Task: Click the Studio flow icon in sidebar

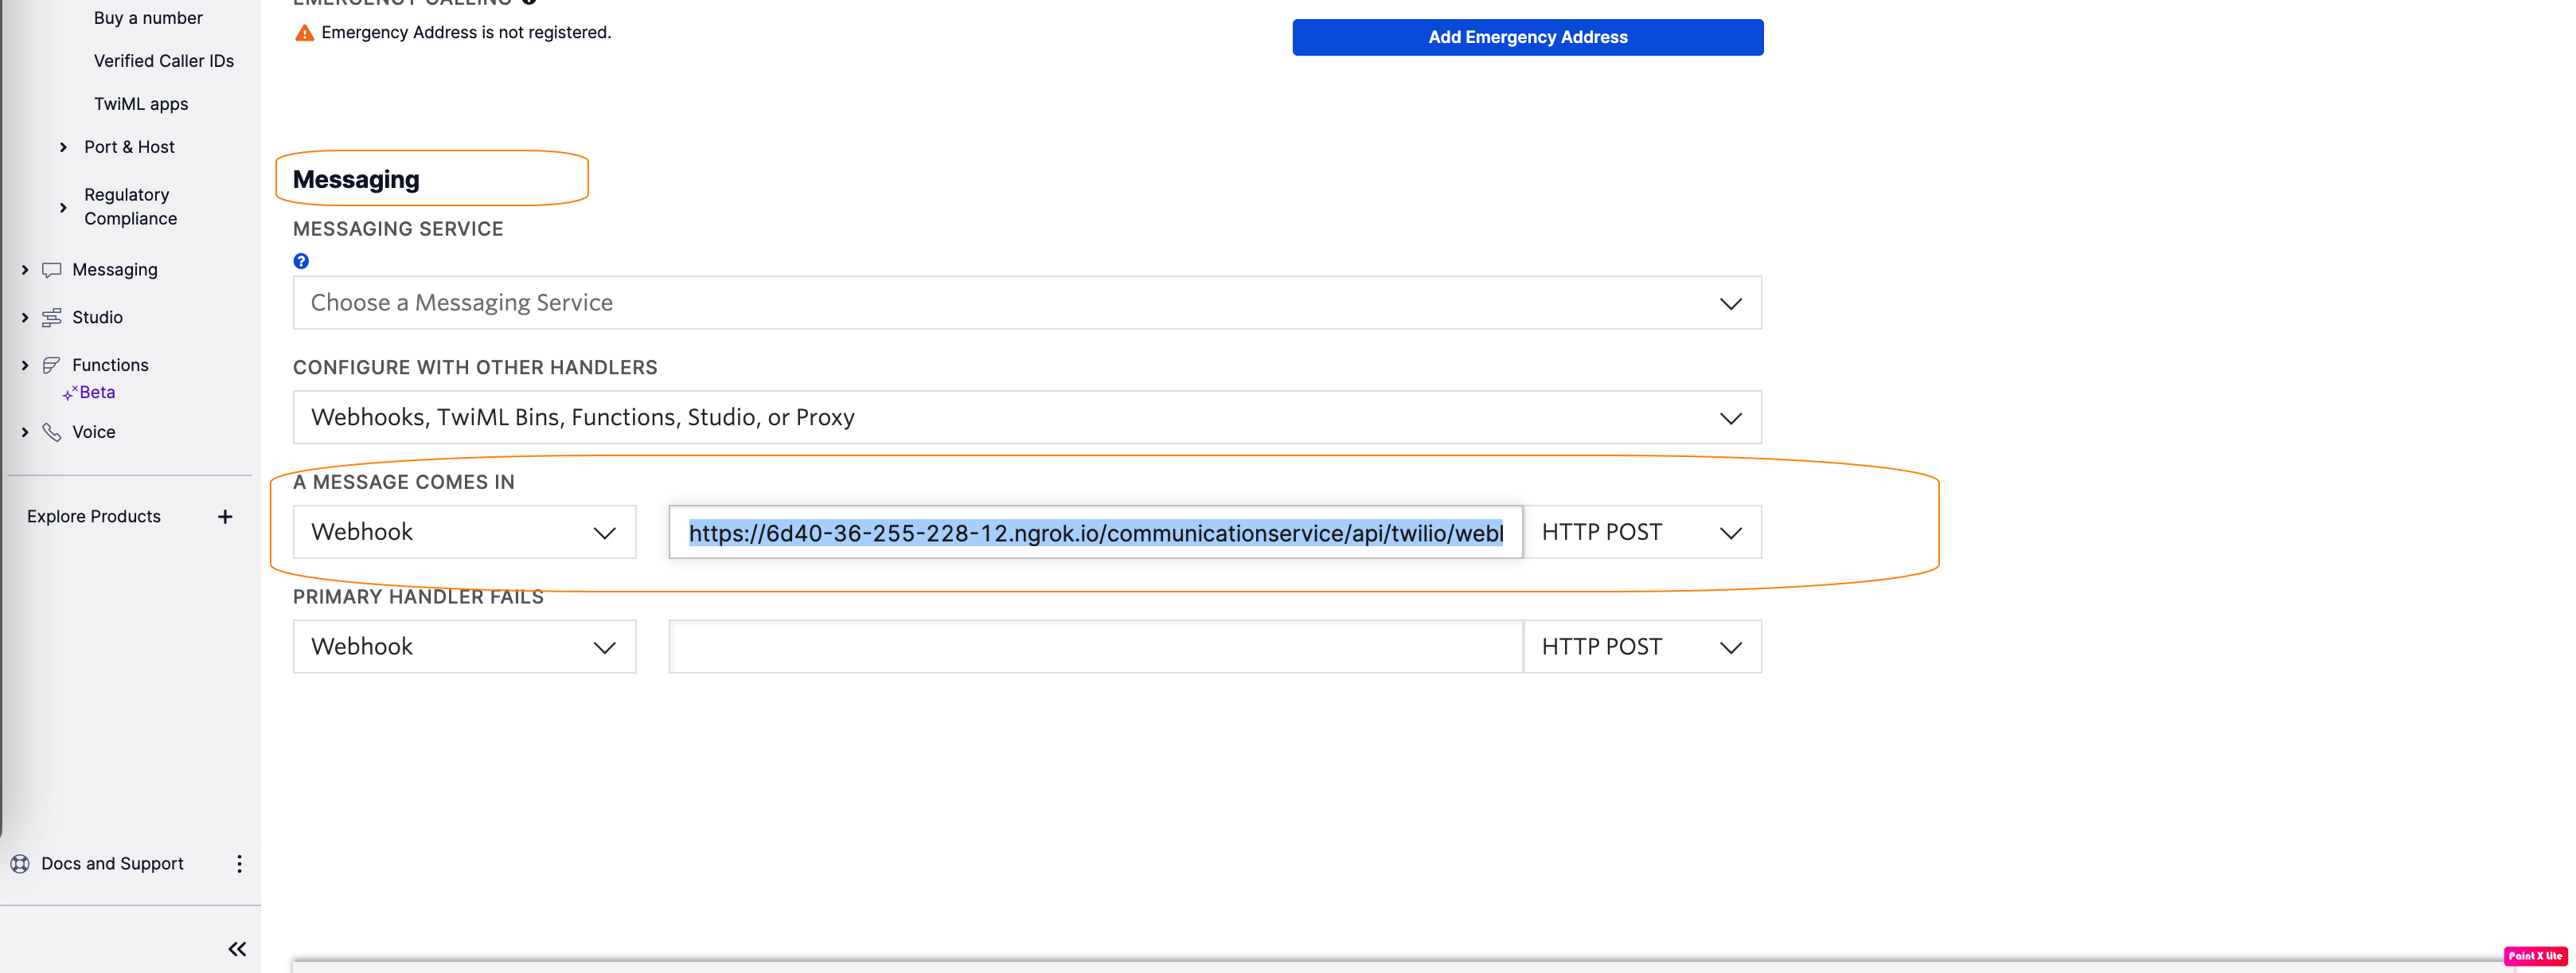Action: pos(52,318)
